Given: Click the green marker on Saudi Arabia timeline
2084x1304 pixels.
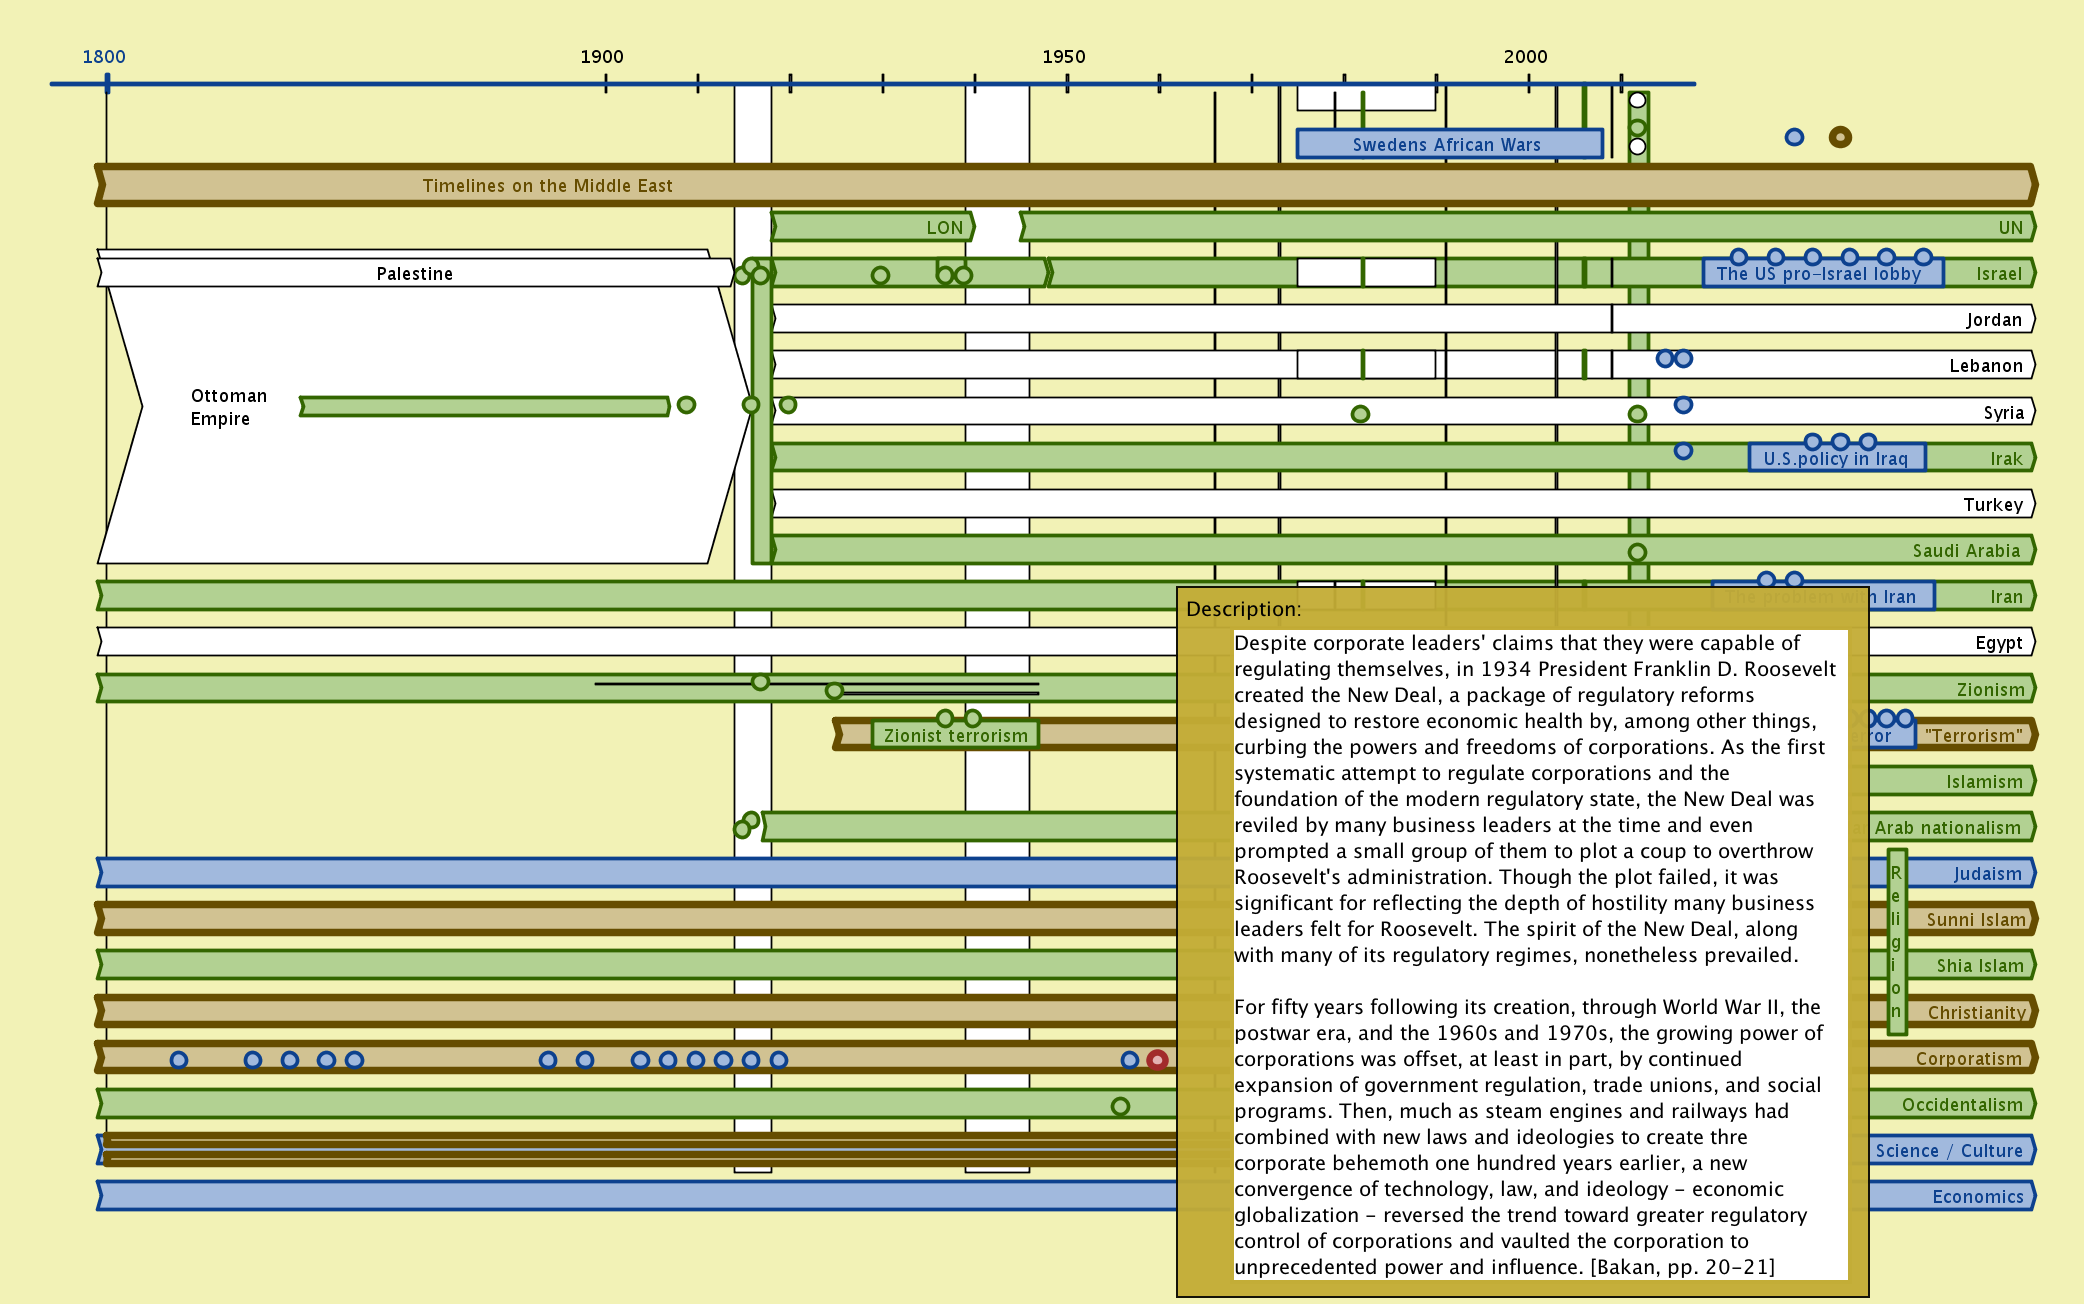Looking at the screenshot, I should (1637, 552).
